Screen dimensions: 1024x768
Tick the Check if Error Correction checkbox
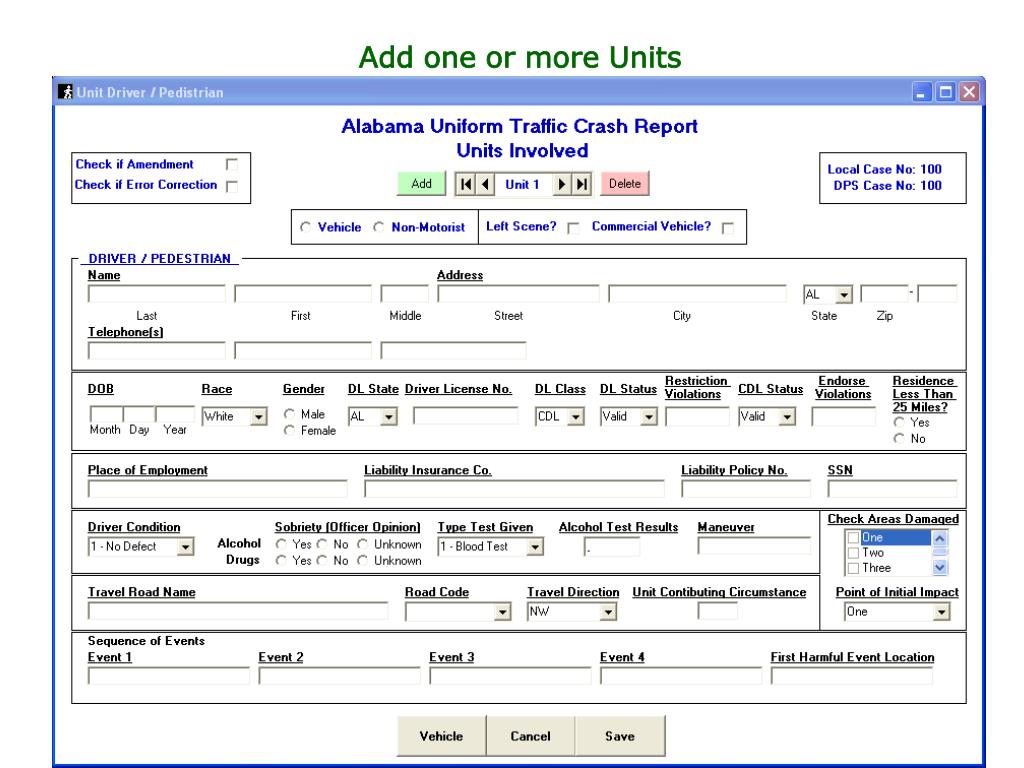231,186
